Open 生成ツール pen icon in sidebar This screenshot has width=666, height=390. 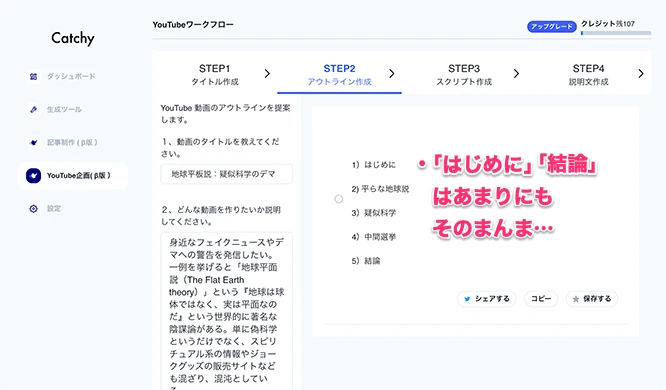(34, 109)
